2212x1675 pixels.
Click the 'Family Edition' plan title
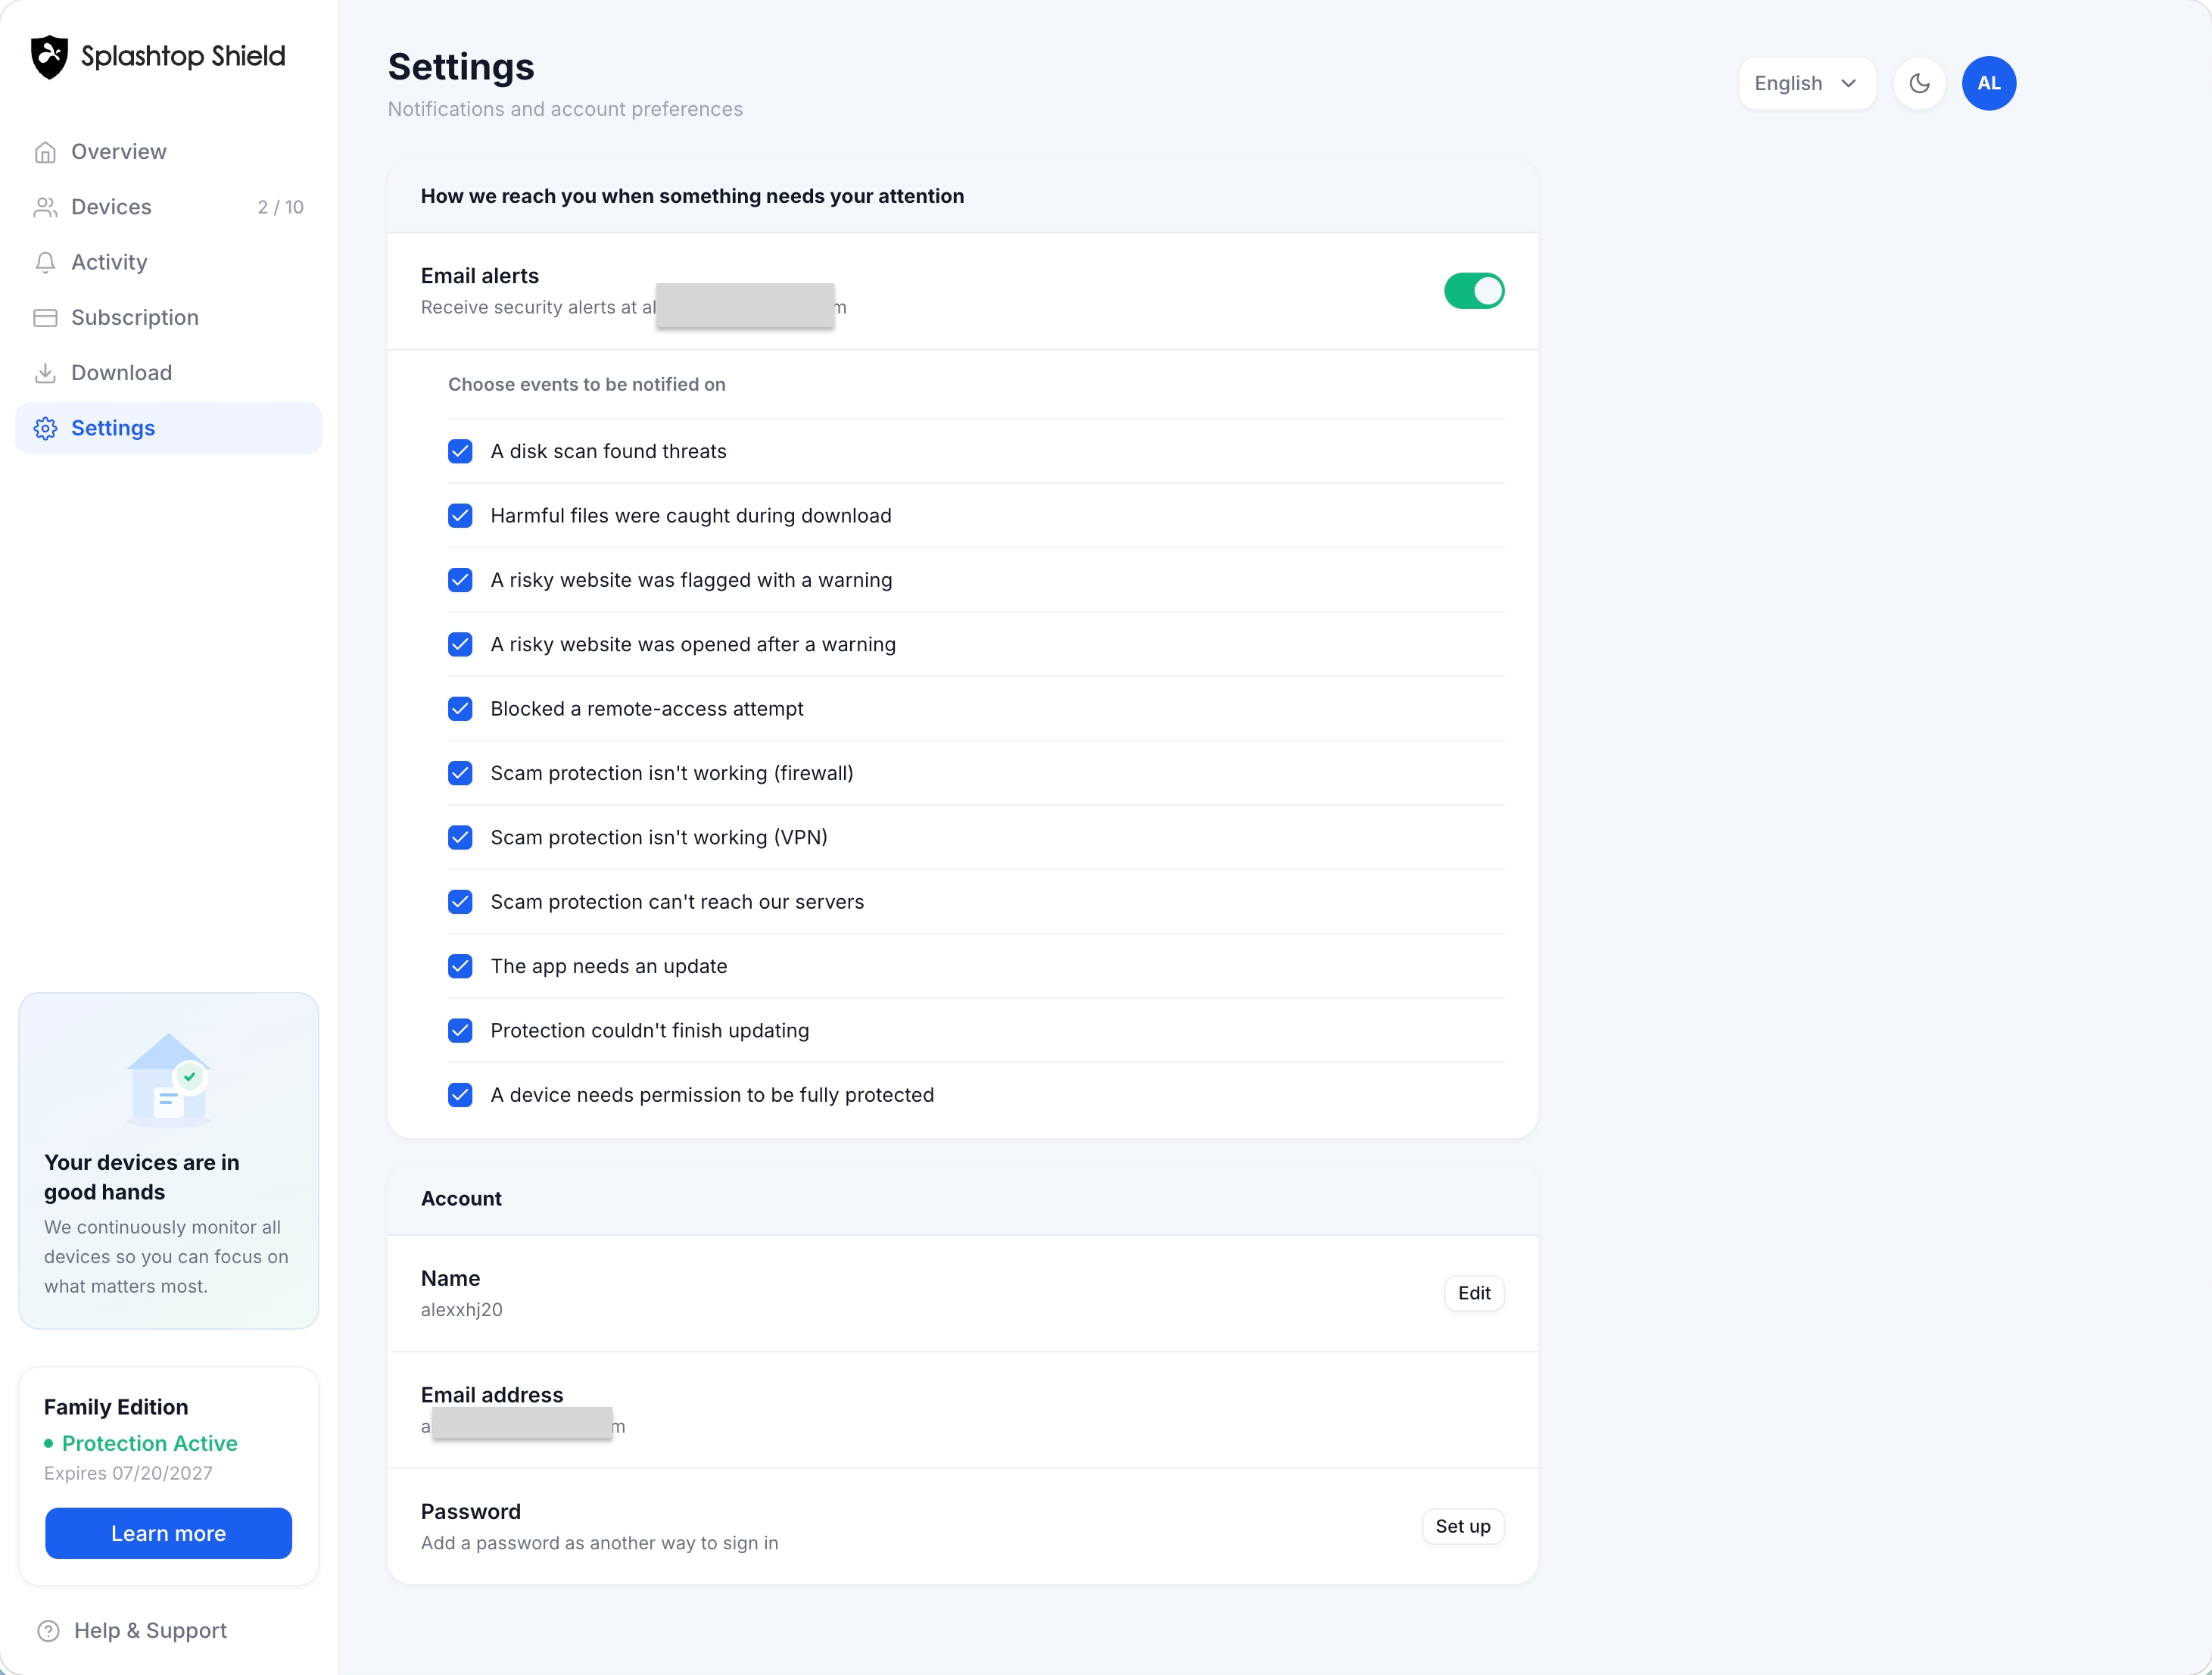116,1407
